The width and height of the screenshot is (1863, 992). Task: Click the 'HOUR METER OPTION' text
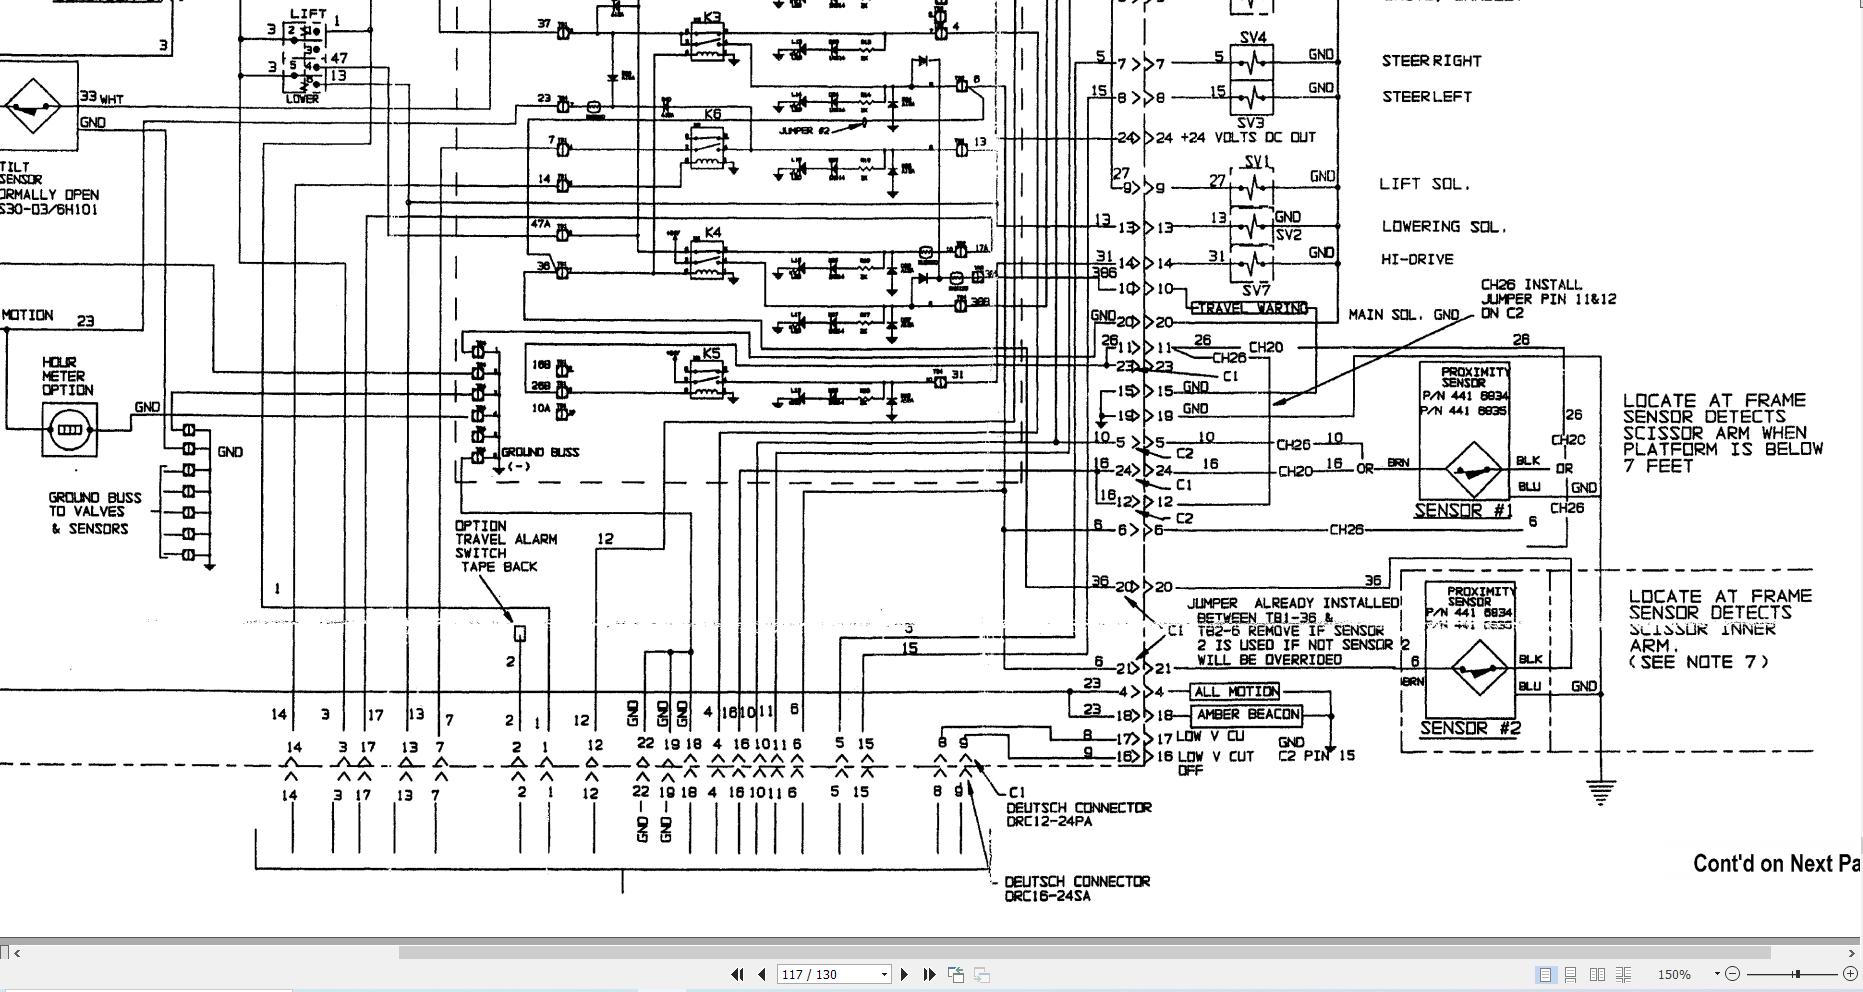click(68, 376)
